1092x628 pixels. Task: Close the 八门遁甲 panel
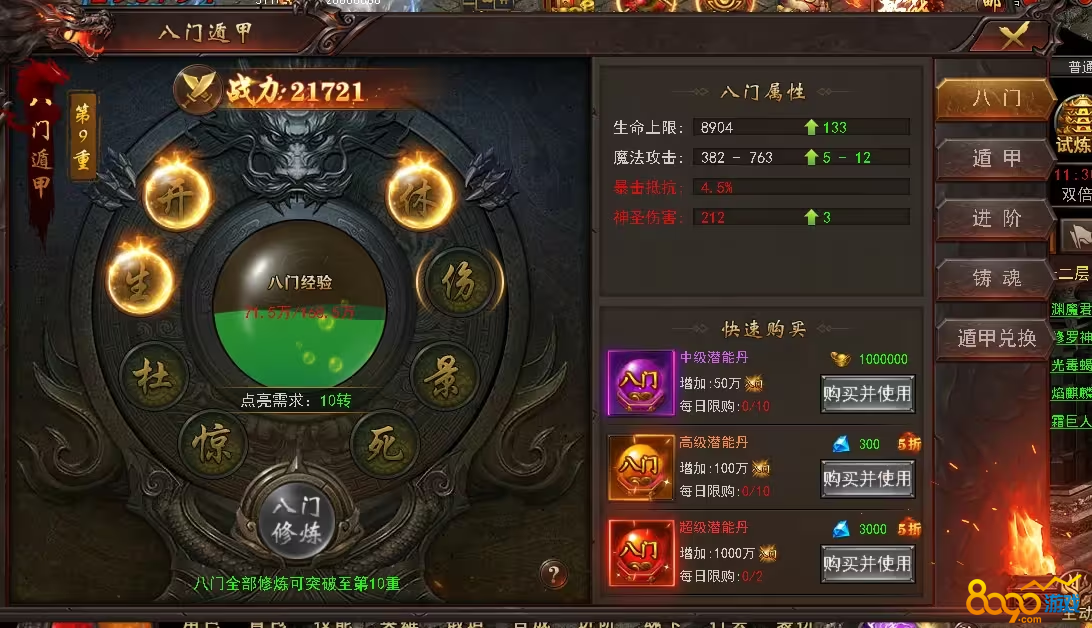point(1013,35)
